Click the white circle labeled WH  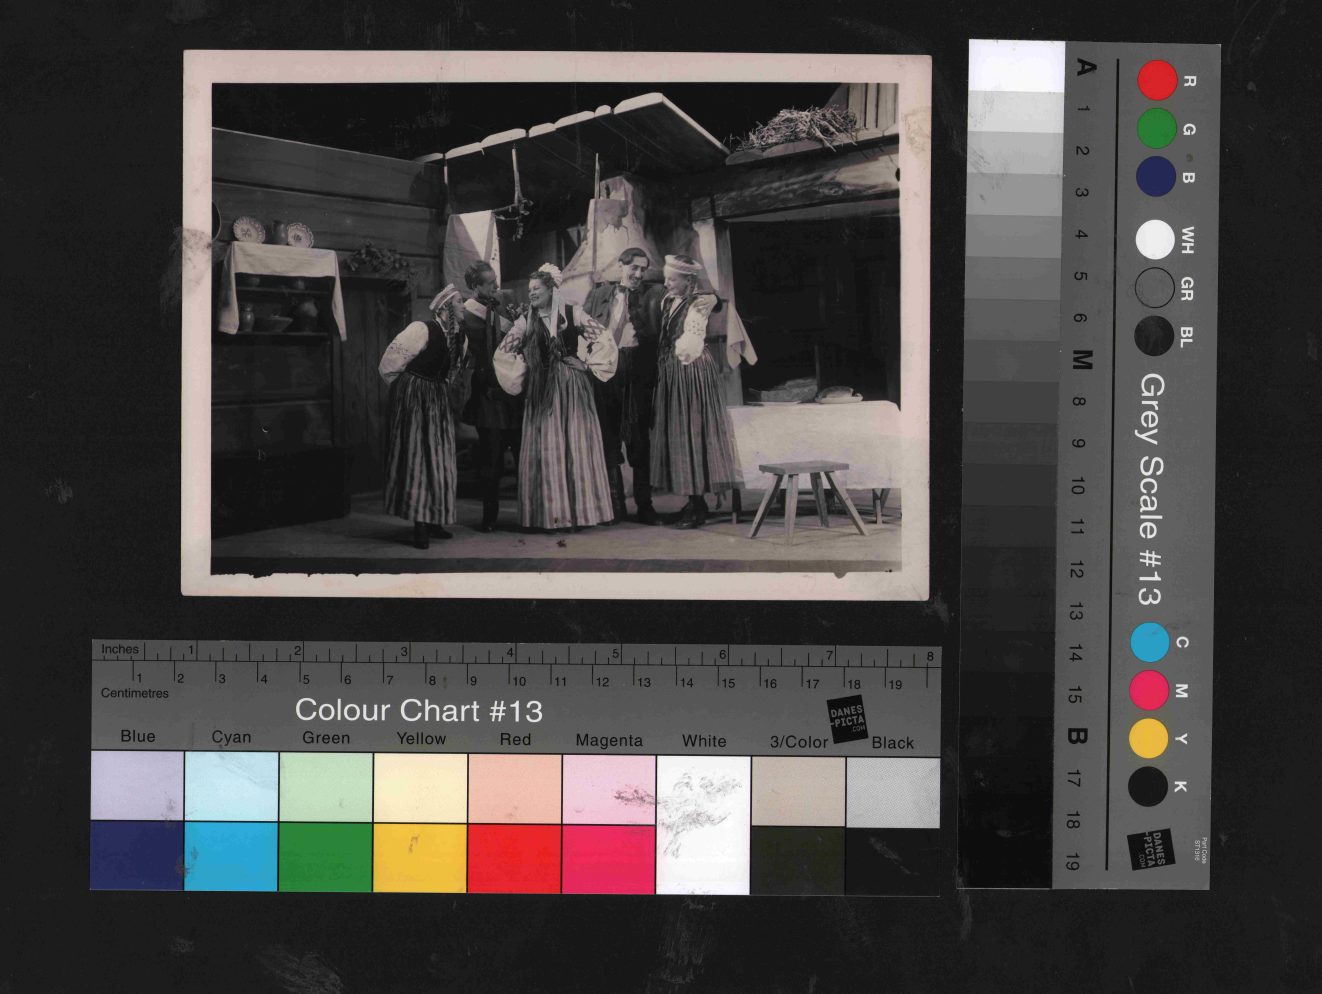click(1155, 239)
